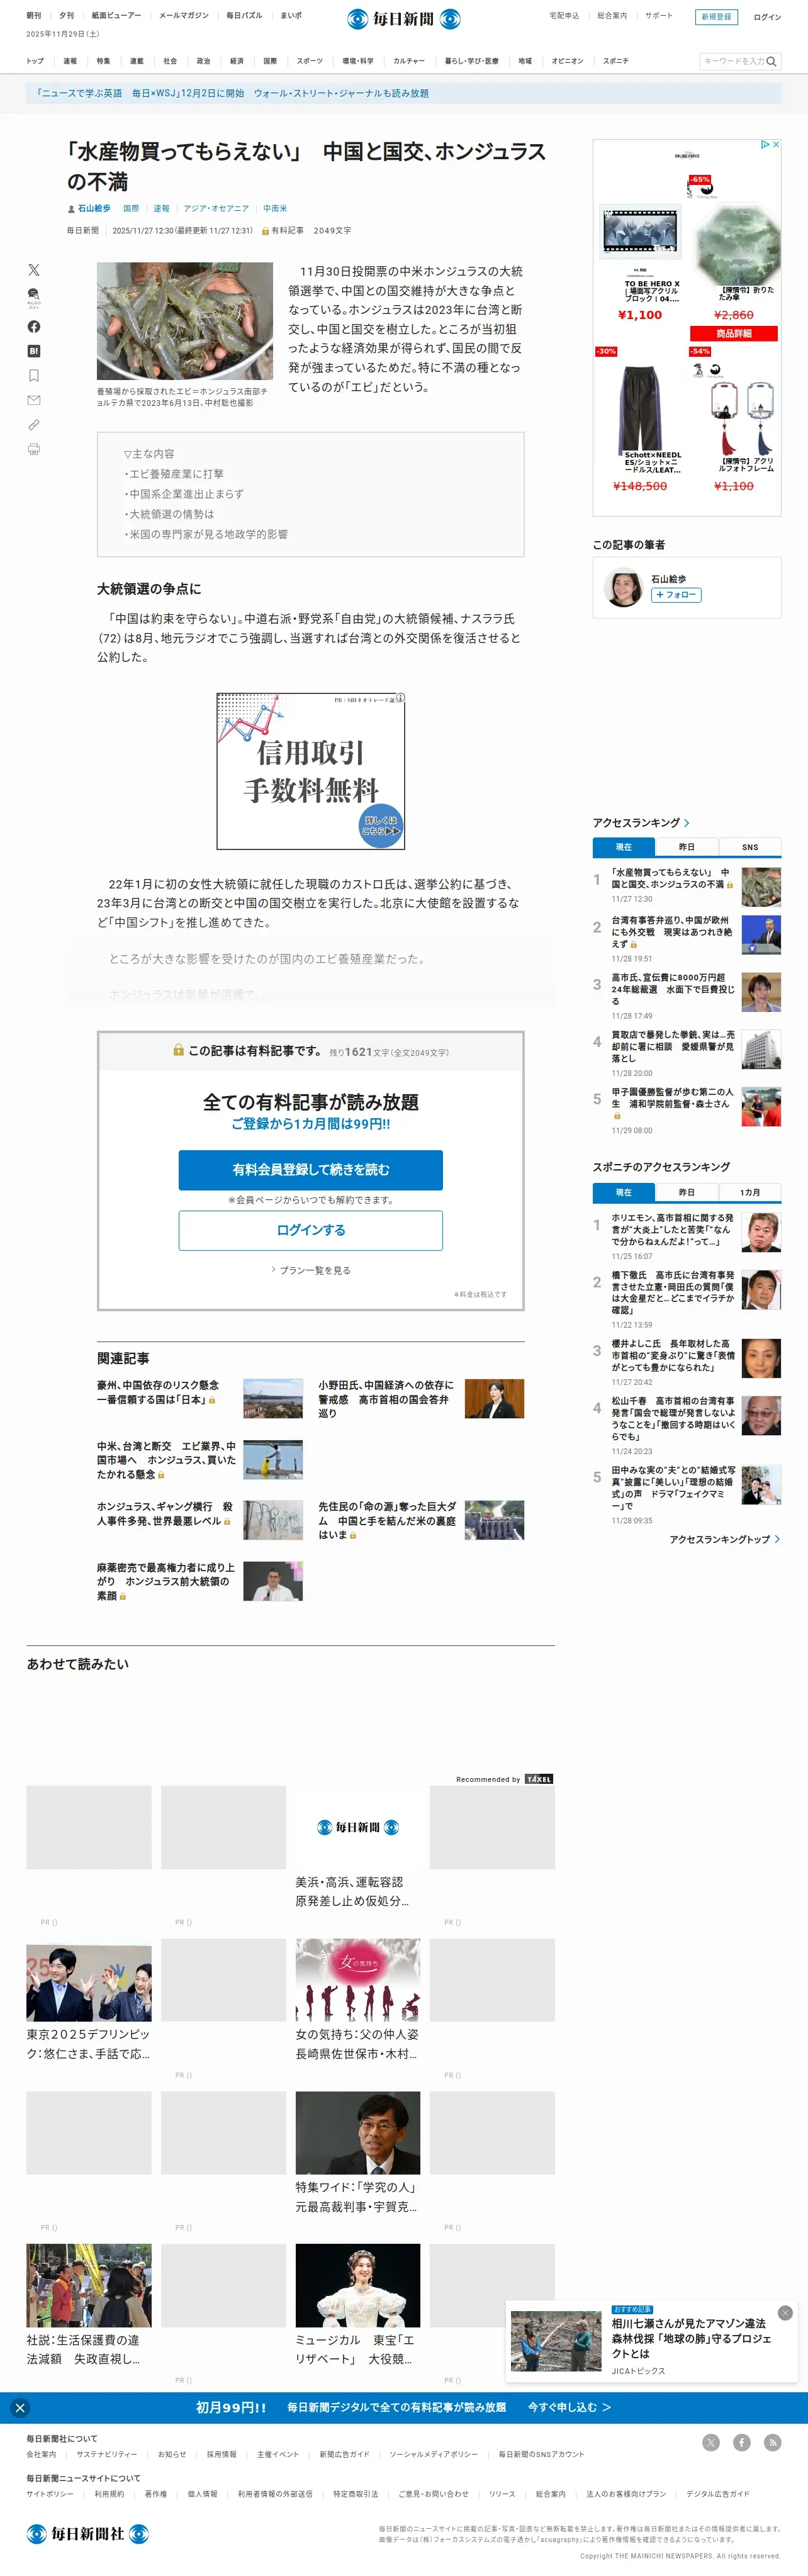Screen dimensions: 808x2576
Task: Open the footer X social icon
Action: [x=711, y=2442]
